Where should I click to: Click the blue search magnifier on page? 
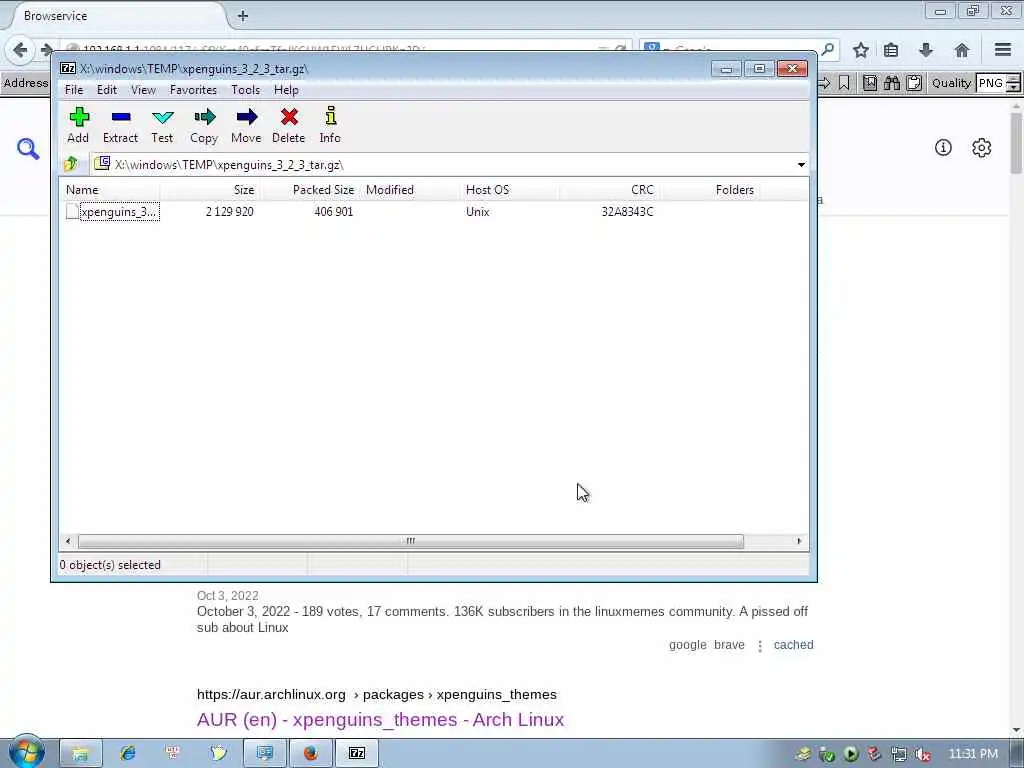point(28,149)
